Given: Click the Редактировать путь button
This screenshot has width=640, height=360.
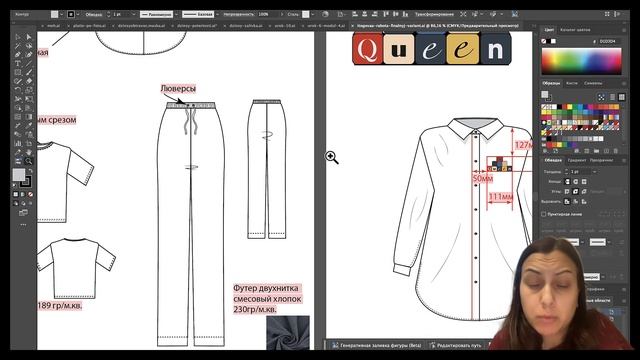Looking at the screenshot, I should pyautogui.click(x=455, y=345).
